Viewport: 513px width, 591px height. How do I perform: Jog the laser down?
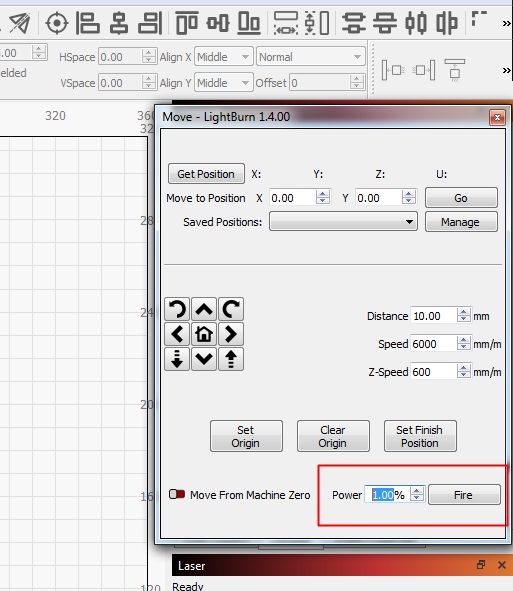tap(204, 359)
